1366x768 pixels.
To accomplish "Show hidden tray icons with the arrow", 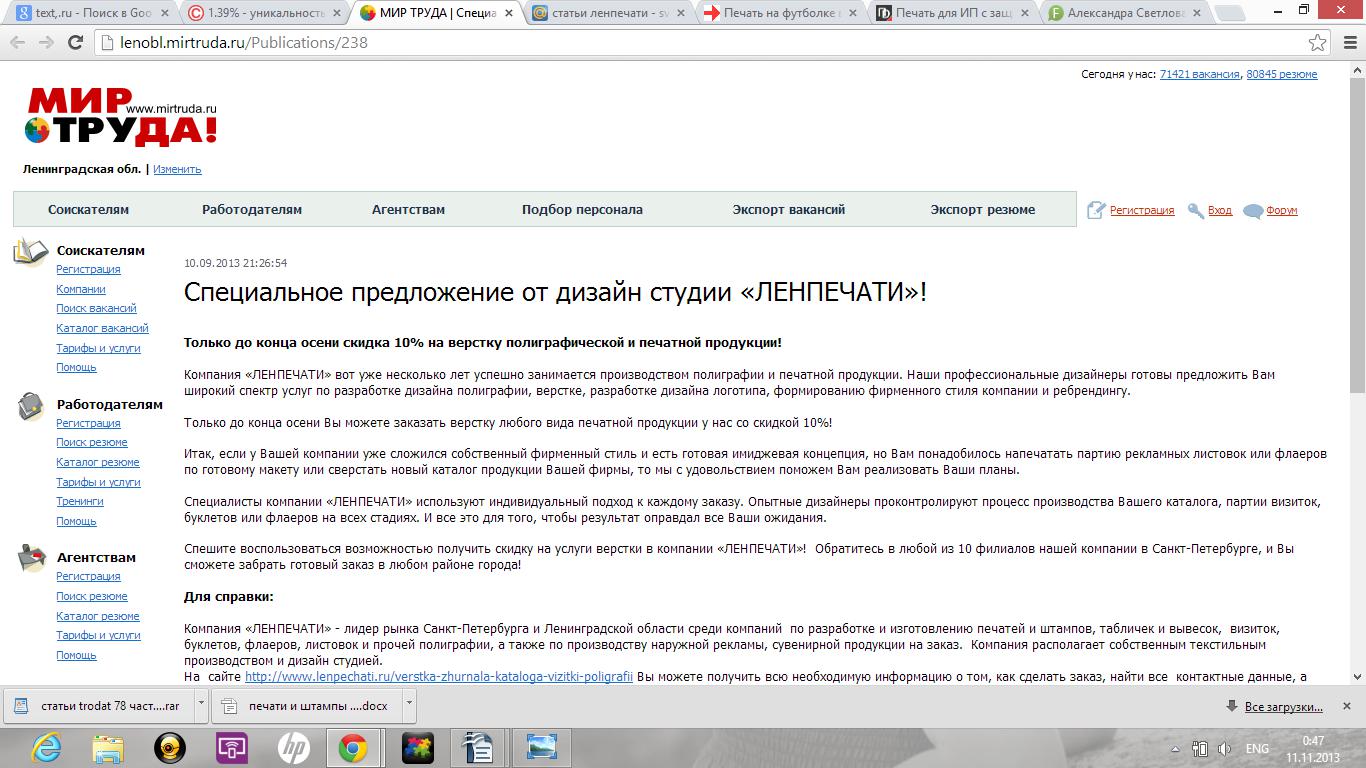I will pos(1174,749).
